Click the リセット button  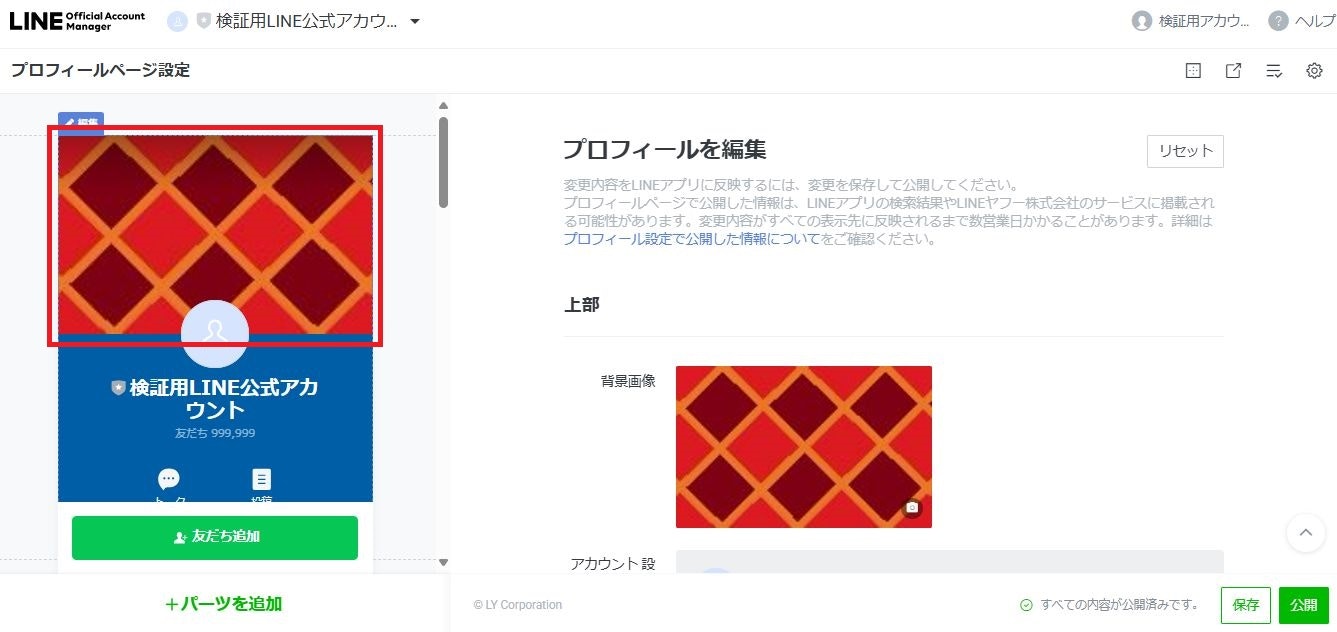point(1185,151)
